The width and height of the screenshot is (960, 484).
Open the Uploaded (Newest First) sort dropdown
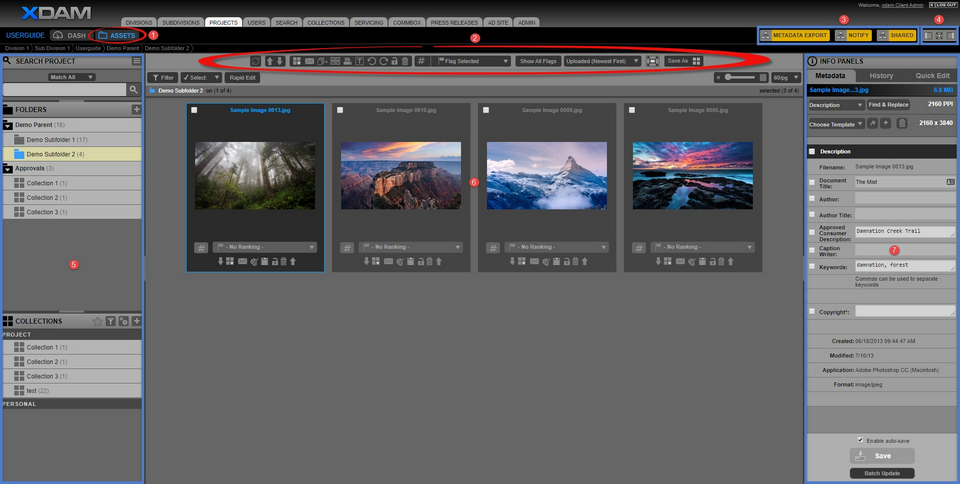602,61
